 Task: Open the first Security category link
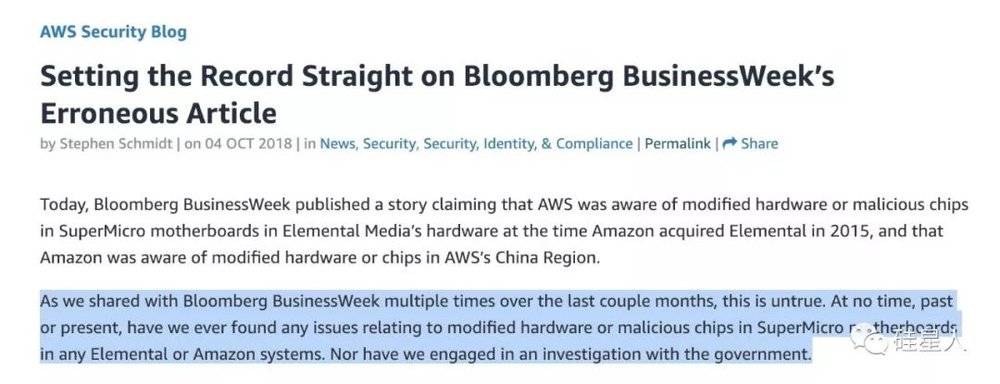pyautogui.click(x=391, y=144)
